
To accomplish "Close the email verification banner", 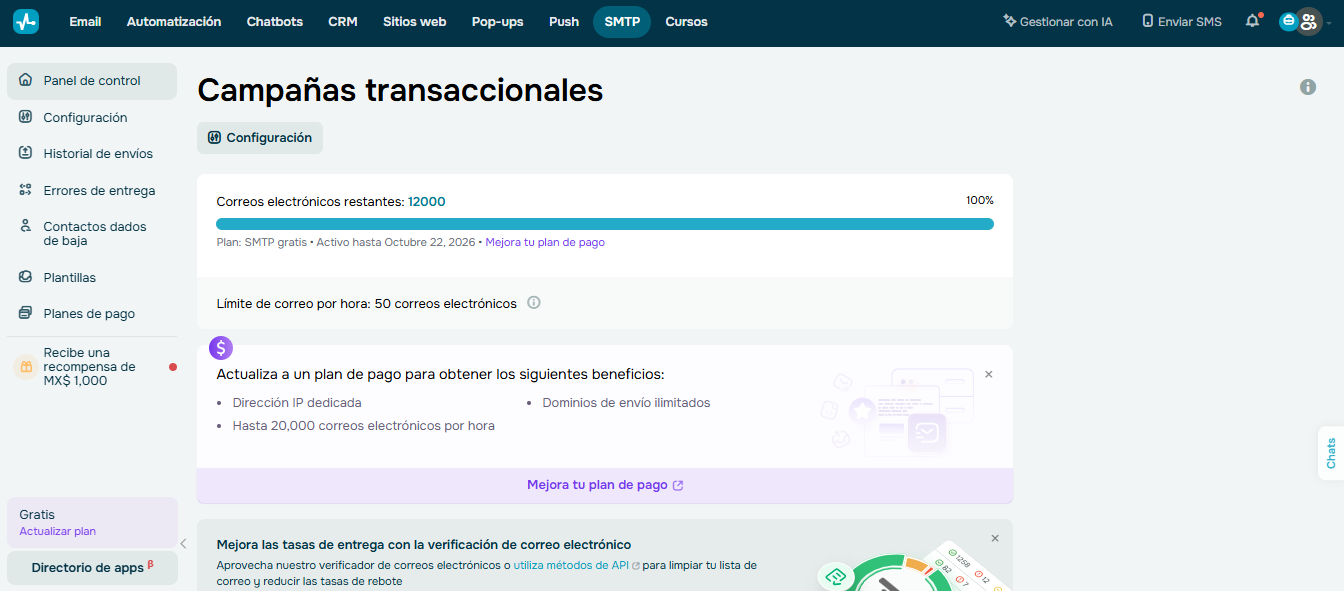I will point(995,538).
